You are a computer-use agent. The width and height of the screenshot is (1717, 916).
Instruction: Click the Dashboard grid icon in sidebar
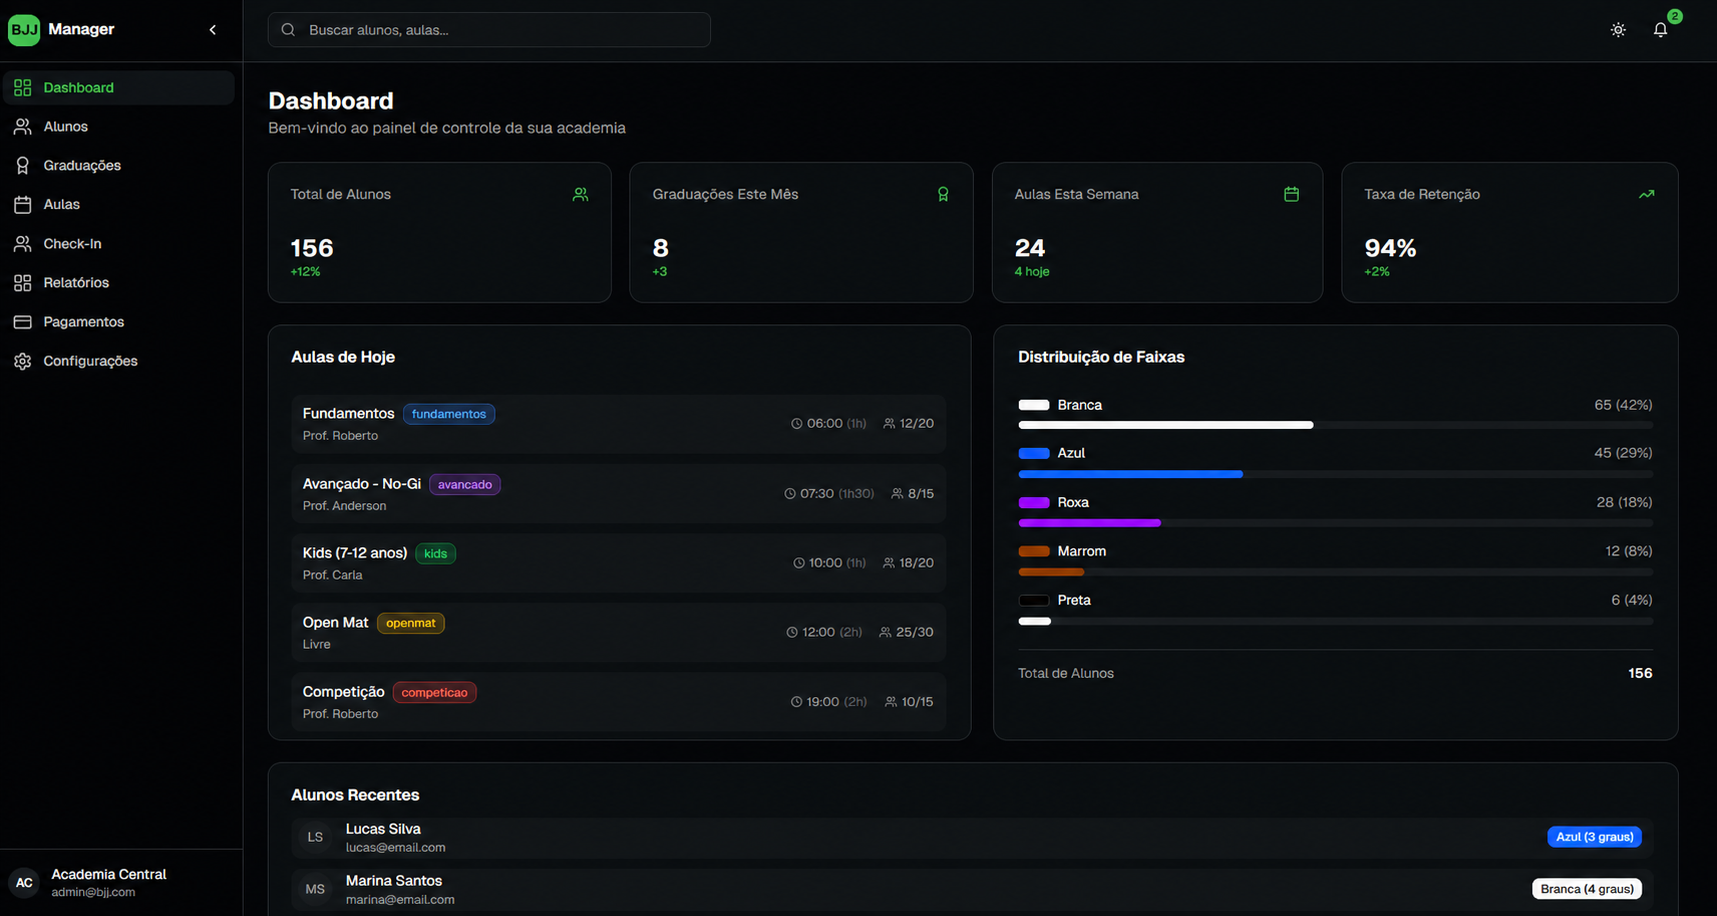click(23, 88)
